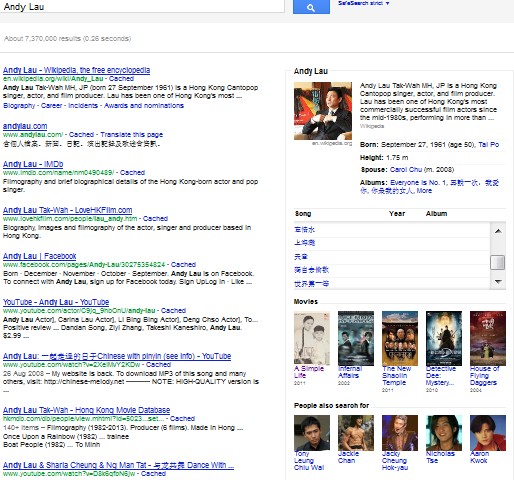This screenshot has height=480, width=514.
Task: Jump to Awards and nominations section link
Action: pos(144,106)
